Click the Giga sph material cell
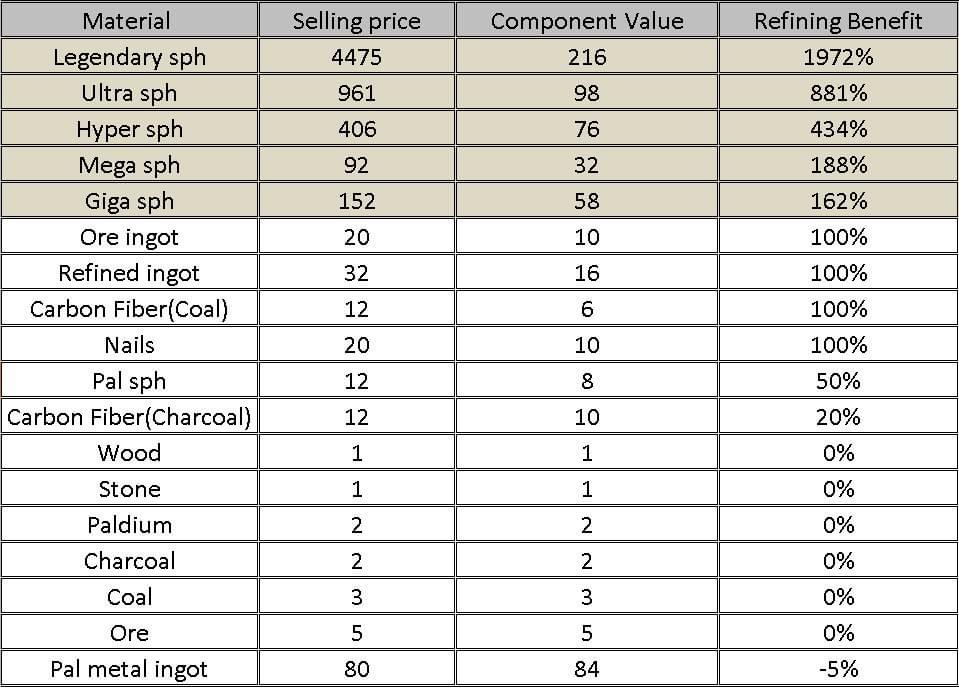Viewport: 959px width, 687px height. click(129, 201)
